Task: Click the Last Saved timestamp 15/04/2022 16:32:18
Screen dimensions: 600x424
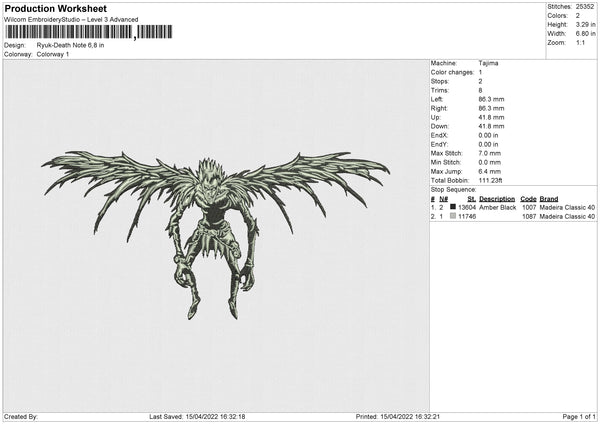Action: pos(215,417)
